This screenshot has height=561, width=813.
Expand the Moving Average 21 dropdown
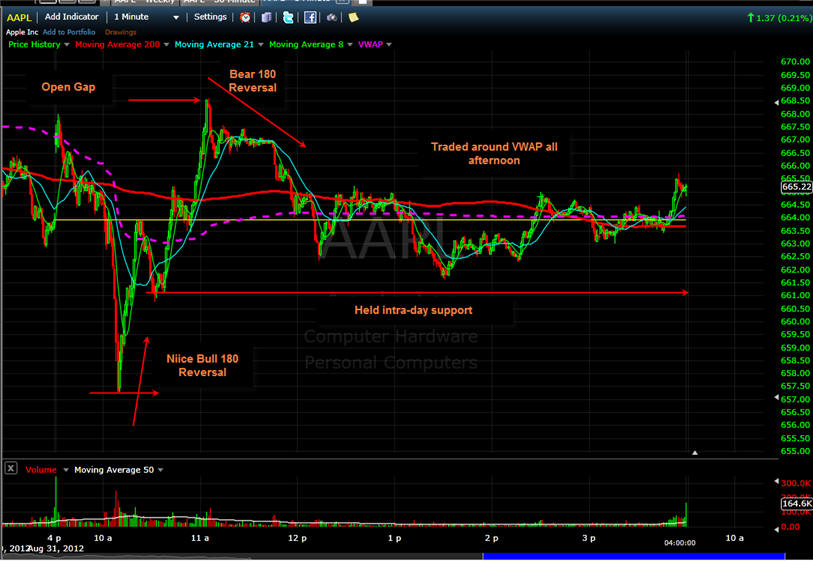[260, 45]
